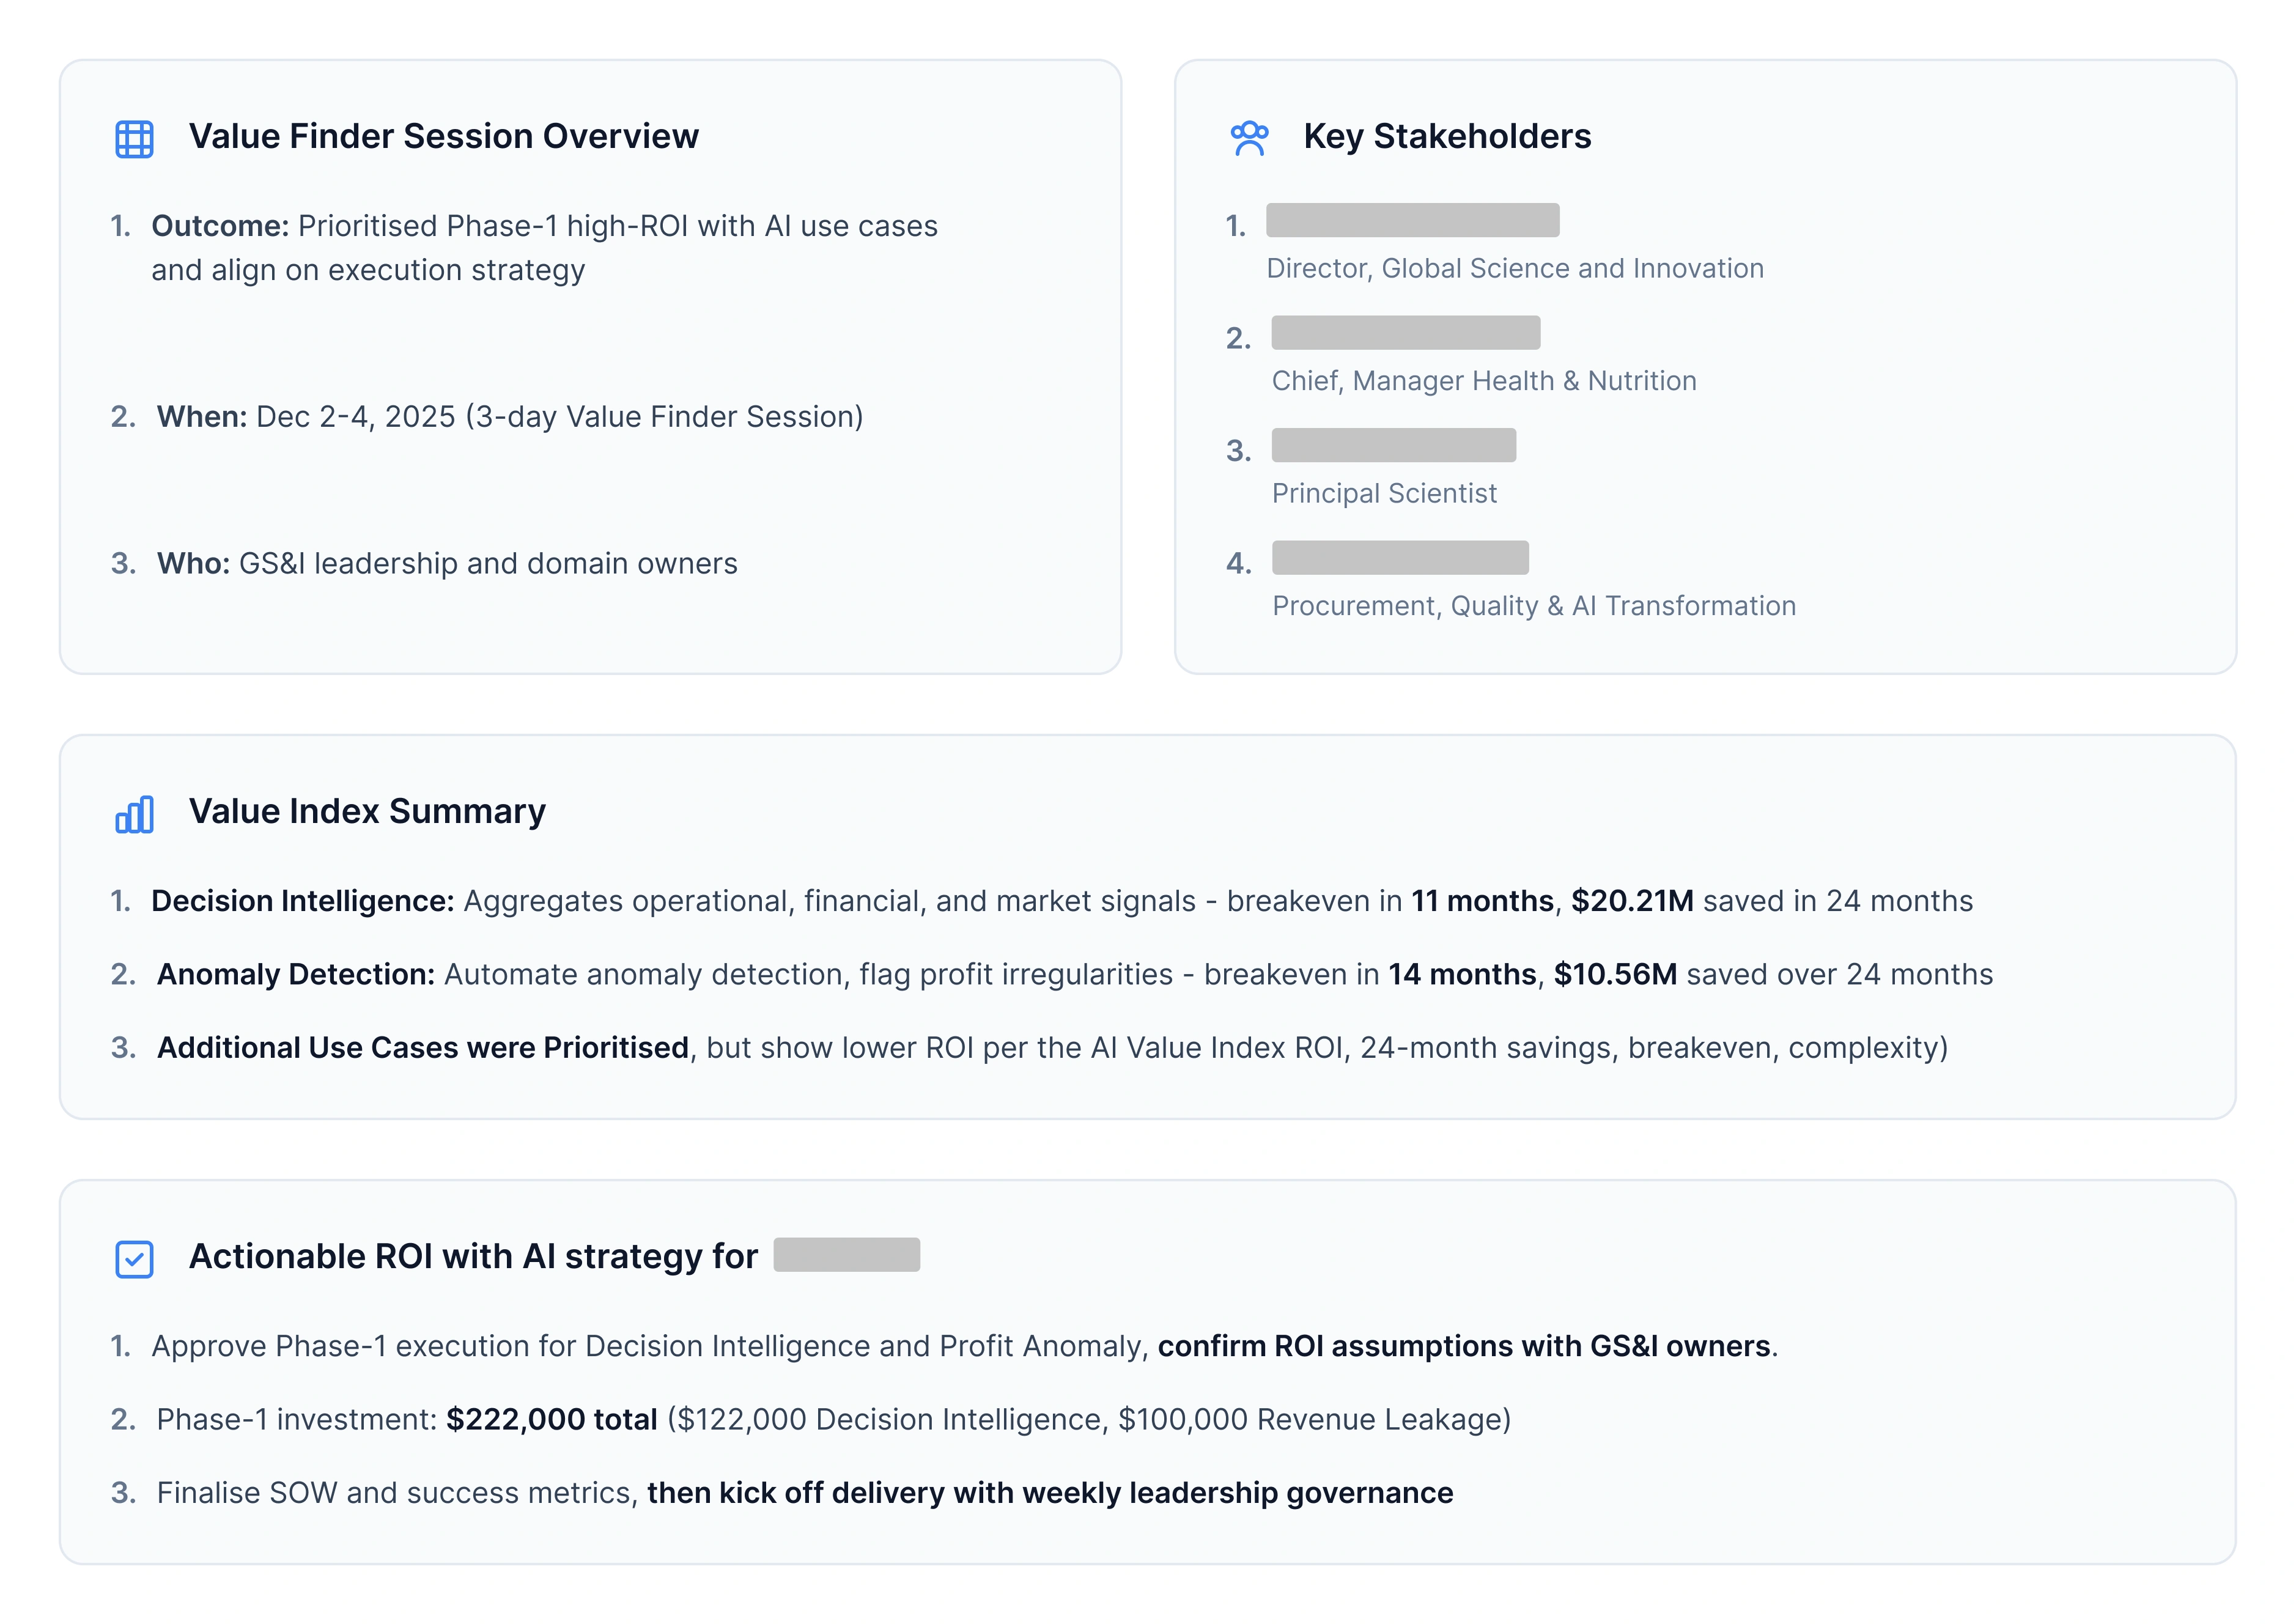Click the Value Index Summary heading

click(x=367, y=811)
